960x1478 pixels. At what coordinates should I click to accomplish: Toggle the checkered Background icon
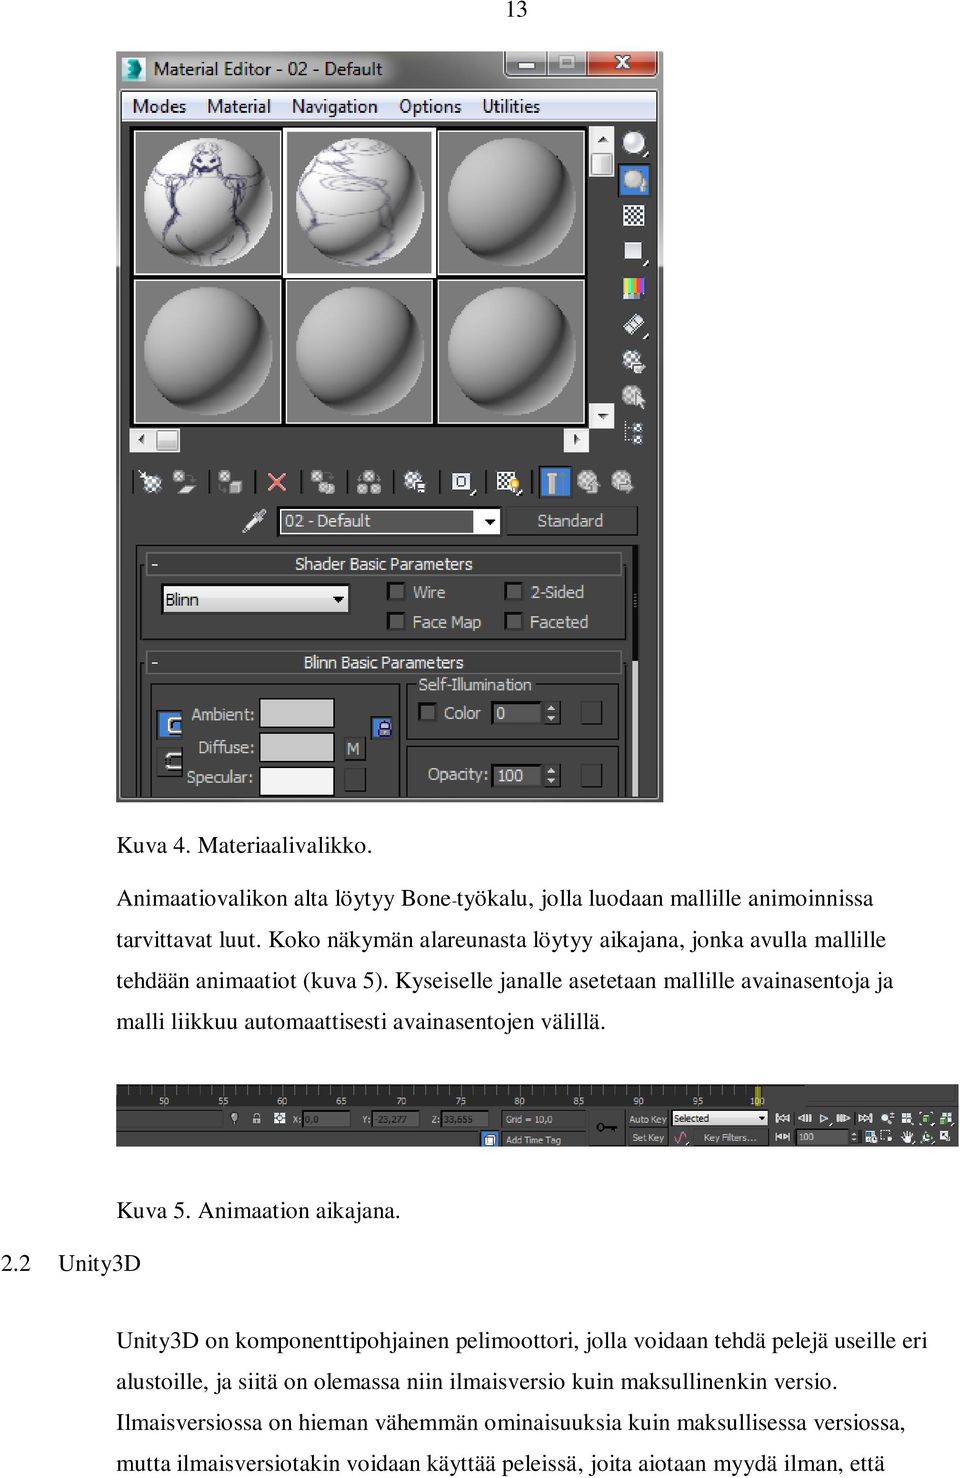(x=634, y=215)
